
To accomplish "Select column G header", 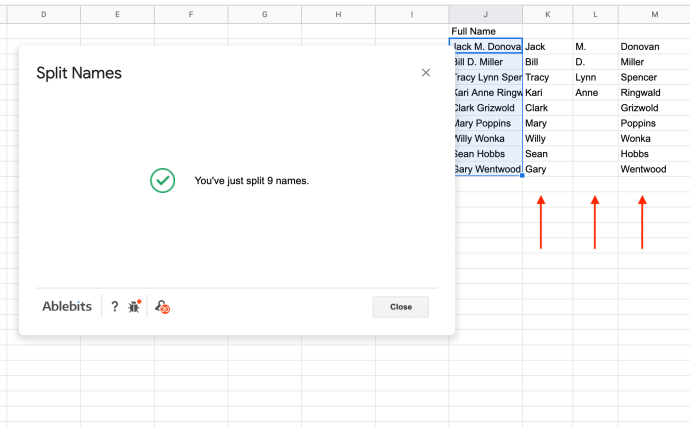I will [x=264, y=14].
